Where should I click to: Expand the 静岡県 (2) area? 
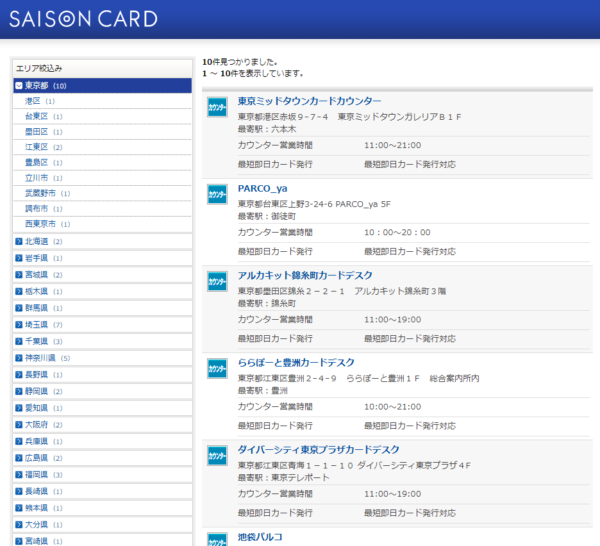(x=103, y=391)
